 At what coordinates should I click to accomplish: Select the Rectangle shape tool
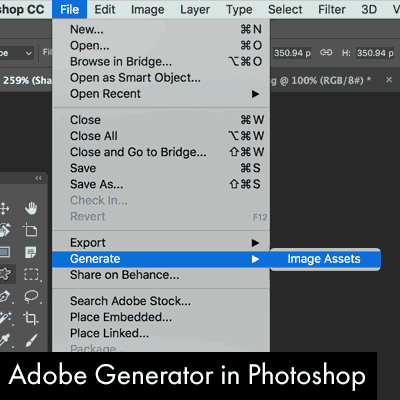click(x=5, y=252)
